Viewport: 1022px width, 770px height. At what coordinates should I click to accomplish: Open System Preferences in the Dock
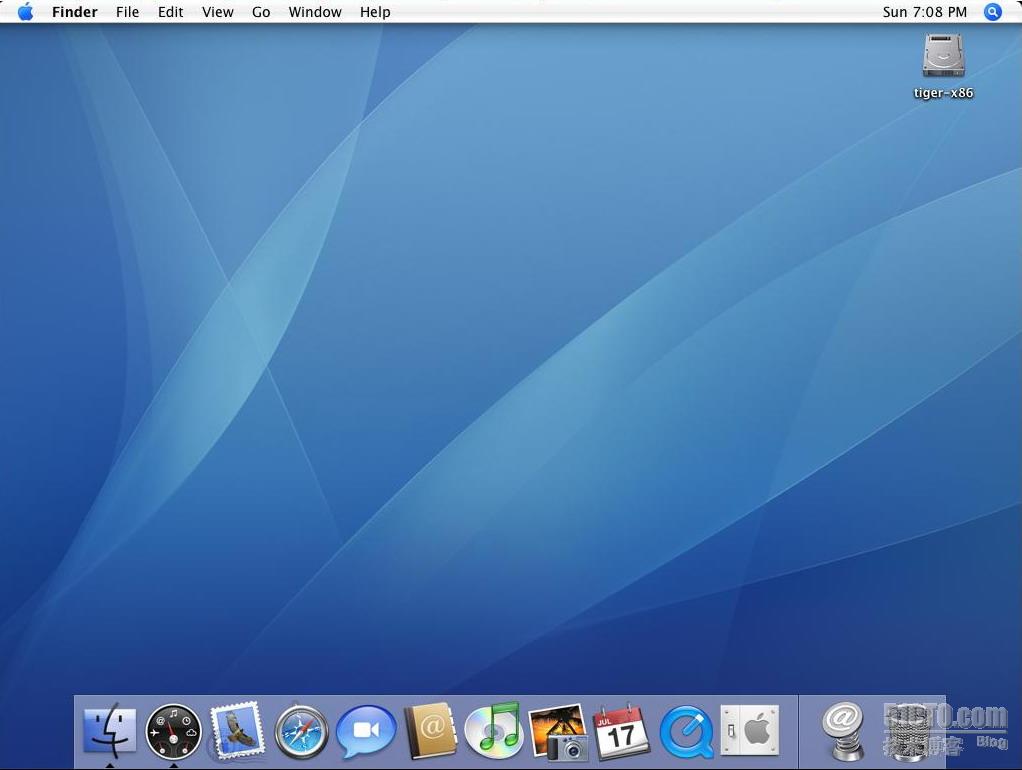click(x=750, y=730)
